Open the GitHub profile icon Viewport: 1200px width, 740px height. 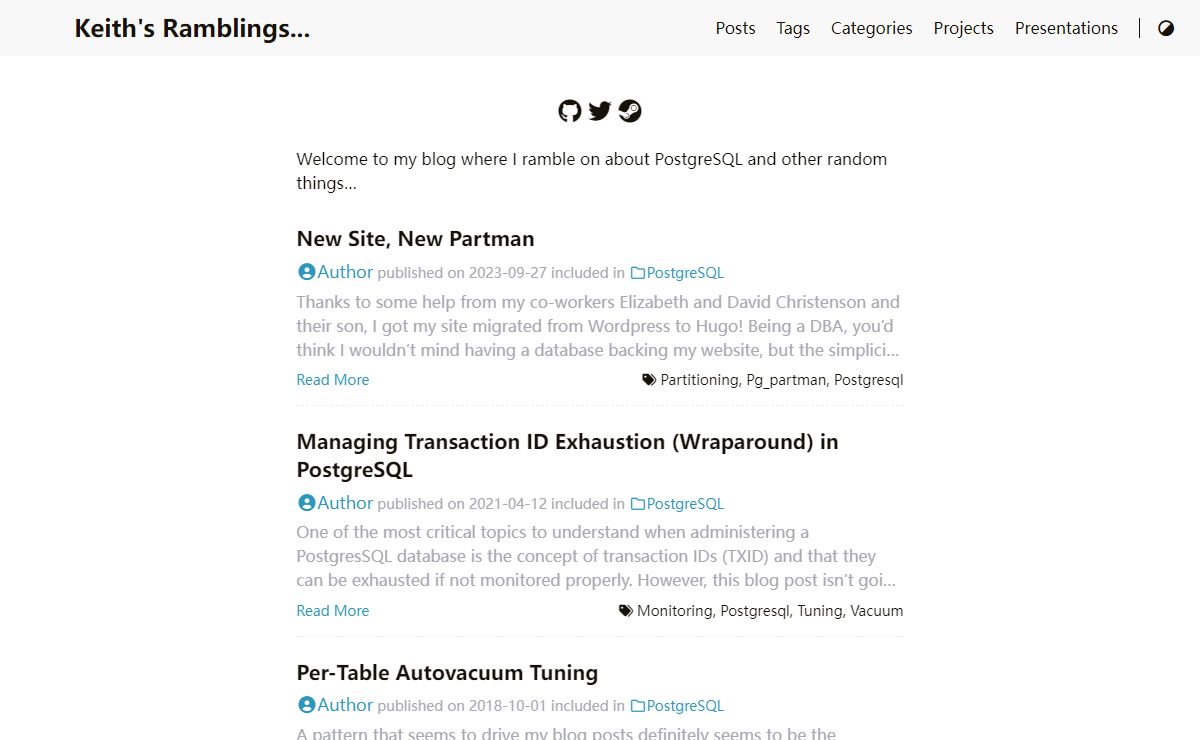pos(570,111)
